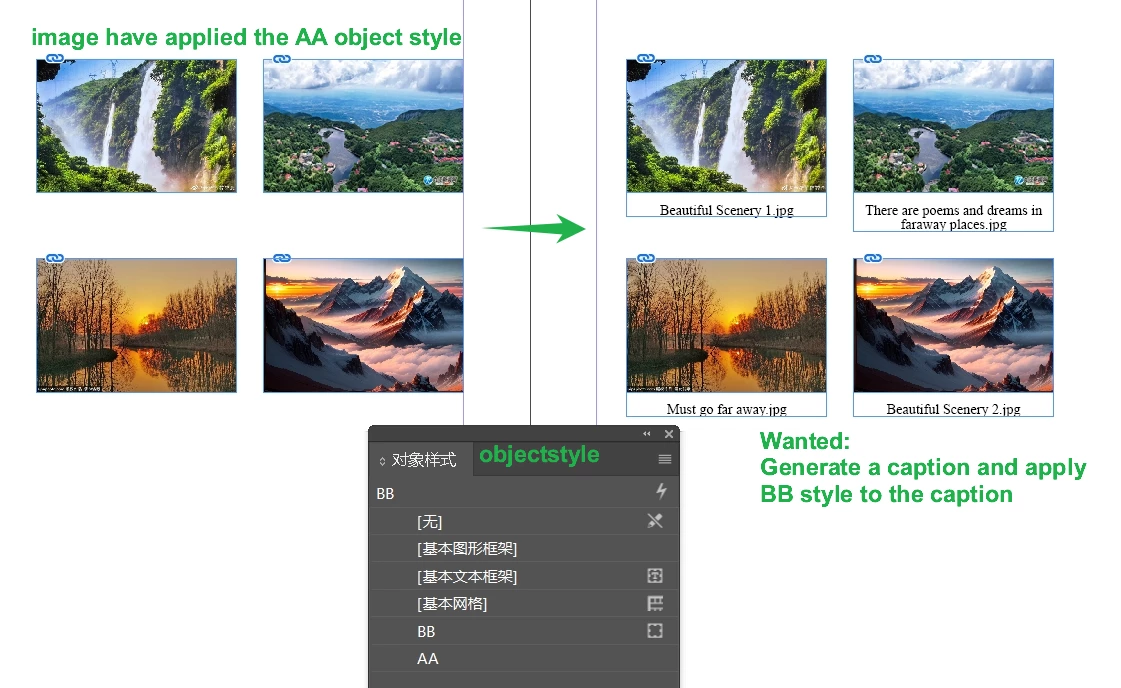Select the left sunset forest image frame
Image resolution: width=1121 pixels, height=688 pixels.
tap(137, 325)
